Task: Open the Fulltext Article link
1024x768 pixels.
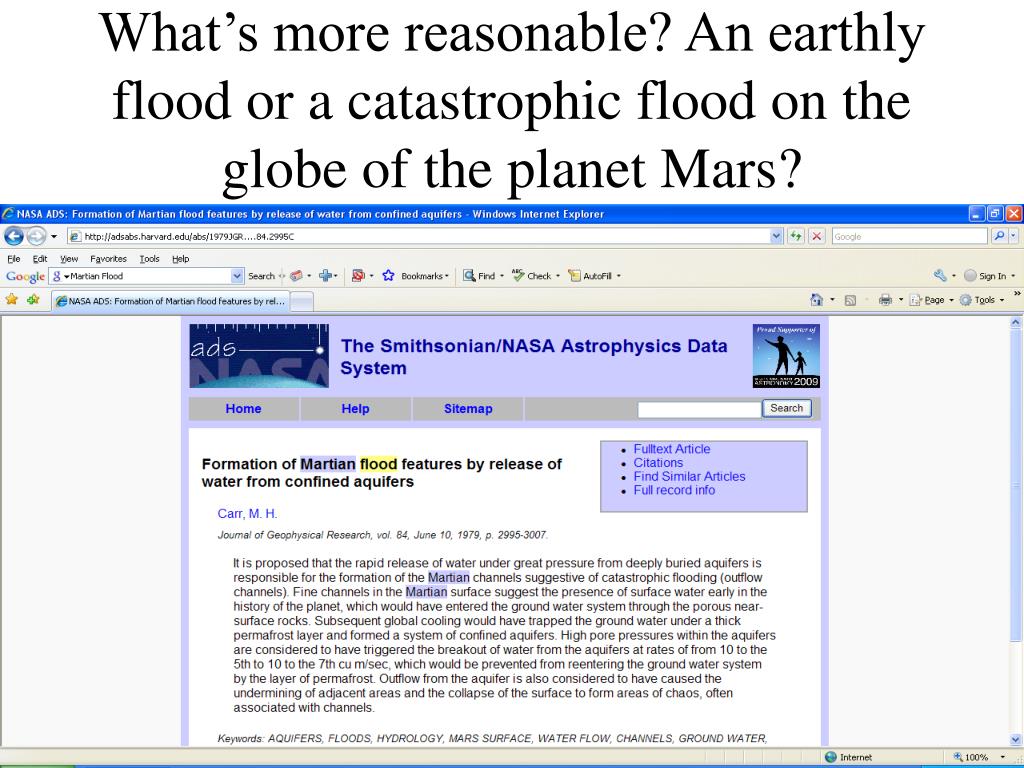Action: [x=671, y=449]
